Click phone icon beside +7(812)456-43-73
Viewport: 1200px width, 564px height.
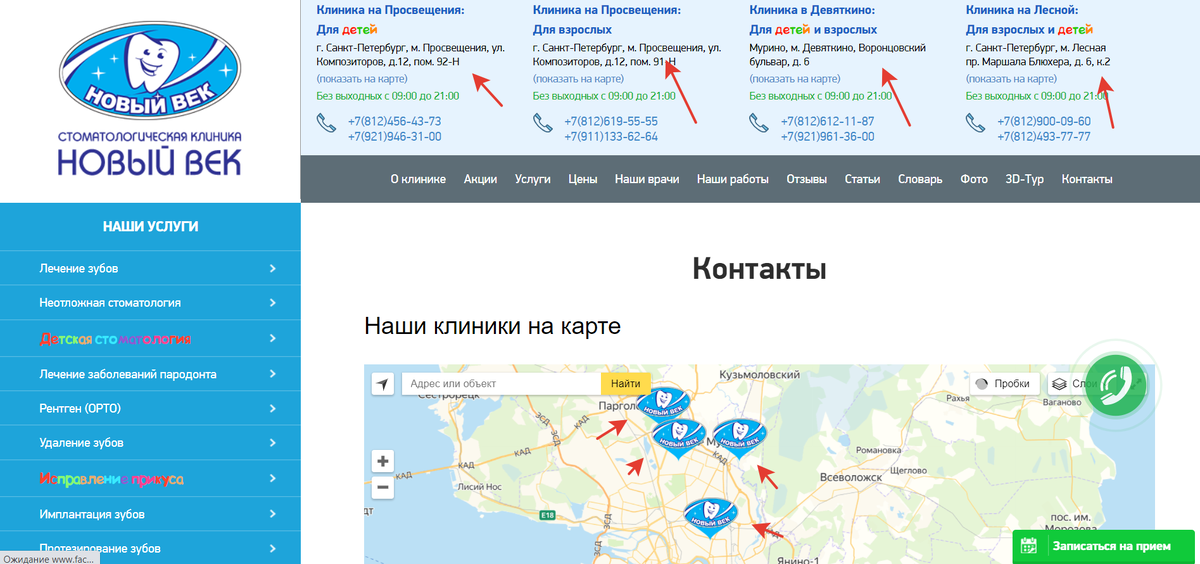click(x=326, y=123)
